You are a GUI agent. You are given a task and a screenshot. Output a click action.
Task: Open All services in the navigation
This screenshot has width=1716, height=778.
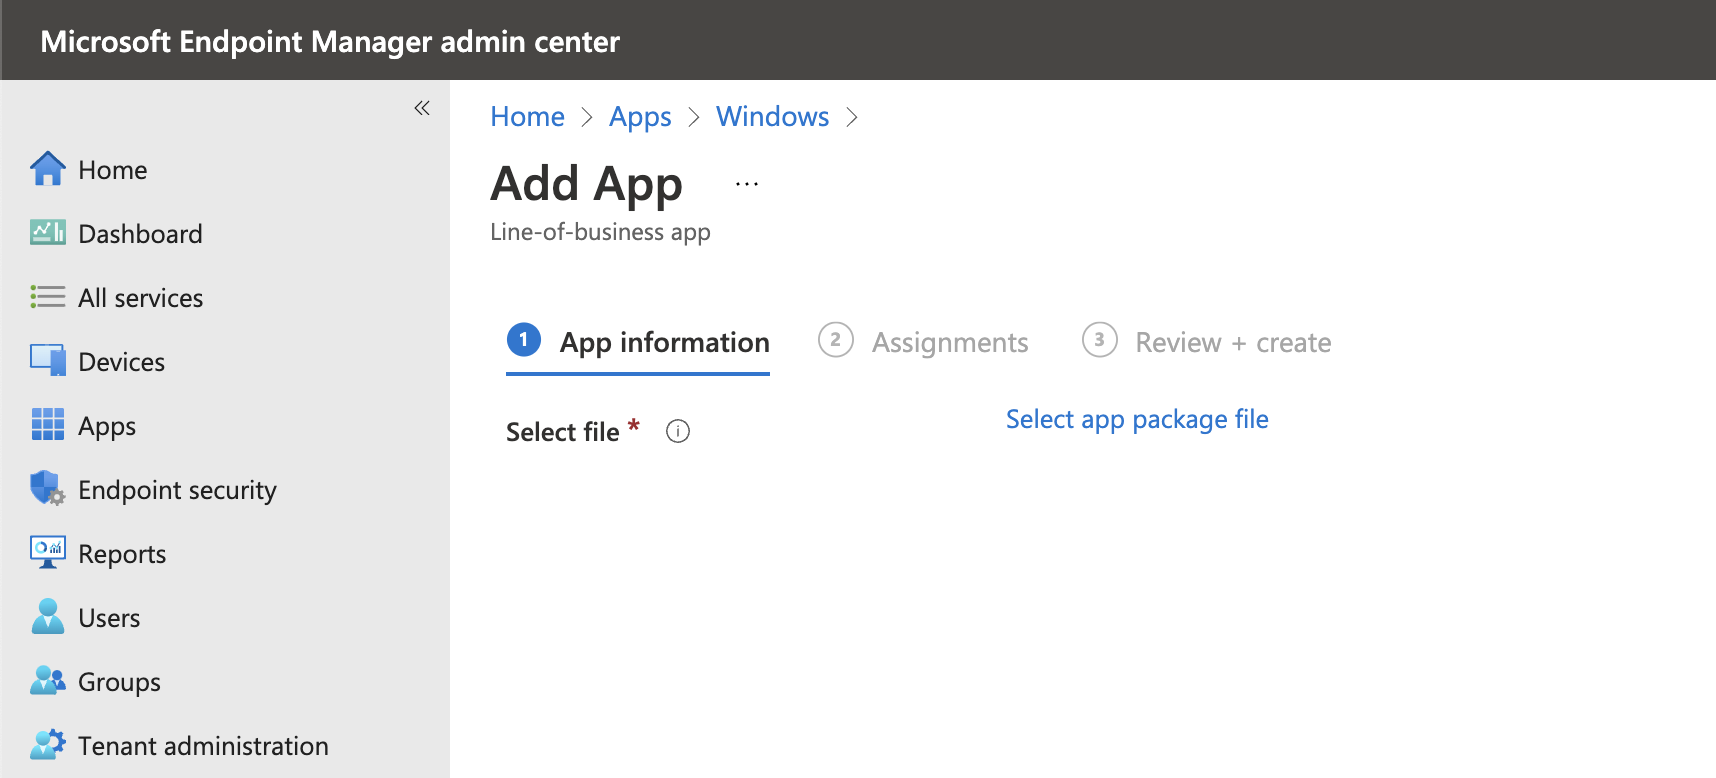[x=140, y=298]
